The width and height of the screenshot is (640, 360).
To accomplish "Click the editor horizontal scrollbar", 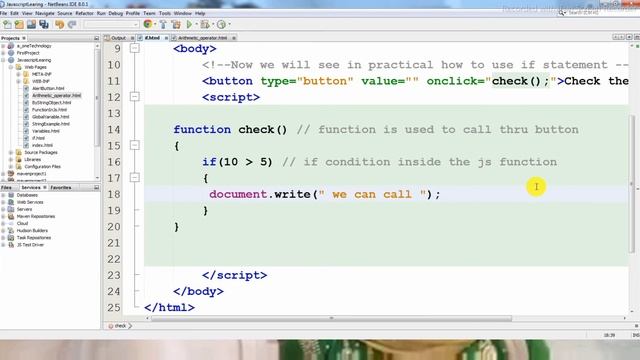I will [x=331, y=318].
